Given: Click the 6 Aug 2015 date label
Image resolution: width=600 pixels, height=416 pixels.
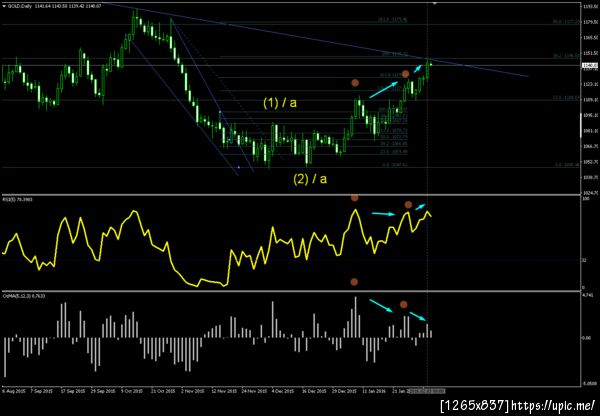Looking at the screenshot, I should coord(12,392).
